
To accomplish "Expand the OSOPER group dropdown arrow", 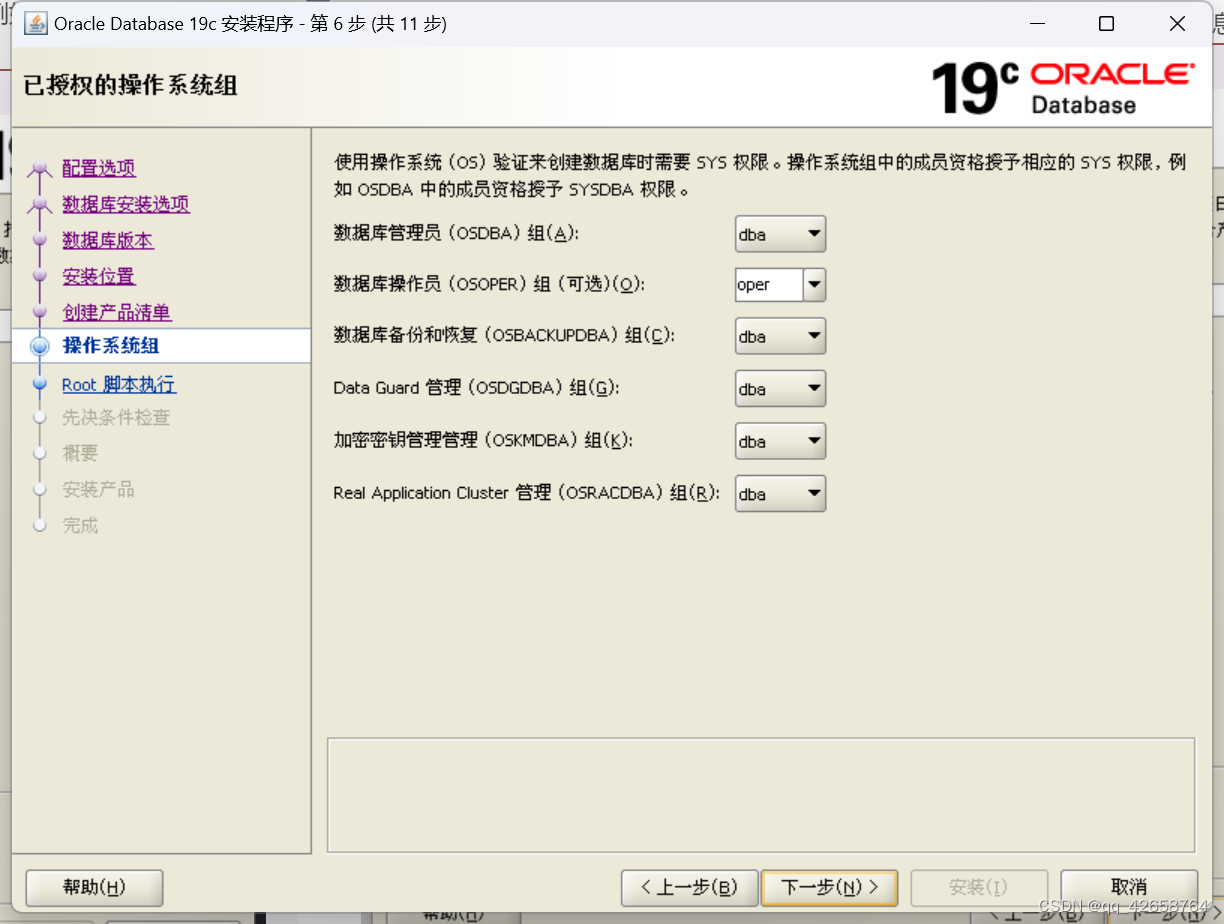I will 814,285.
